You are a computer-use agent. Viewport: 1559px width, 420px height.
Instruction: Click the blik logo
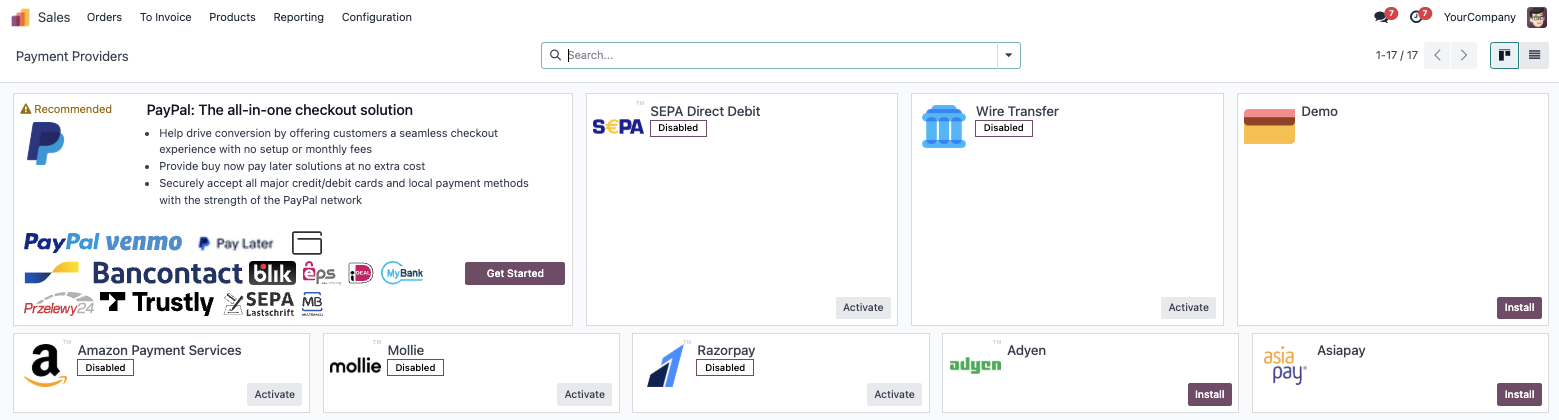point(272,273)
